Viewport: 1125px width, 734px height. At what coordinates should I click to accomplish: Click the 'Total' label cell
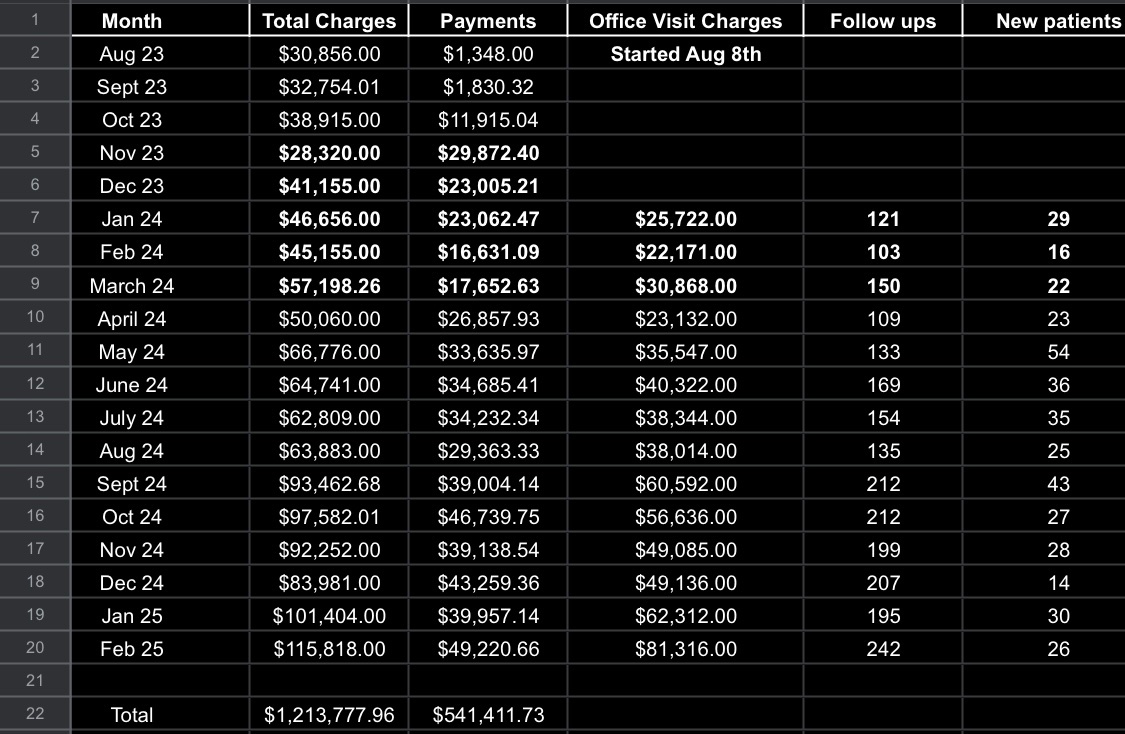[132, 715]
